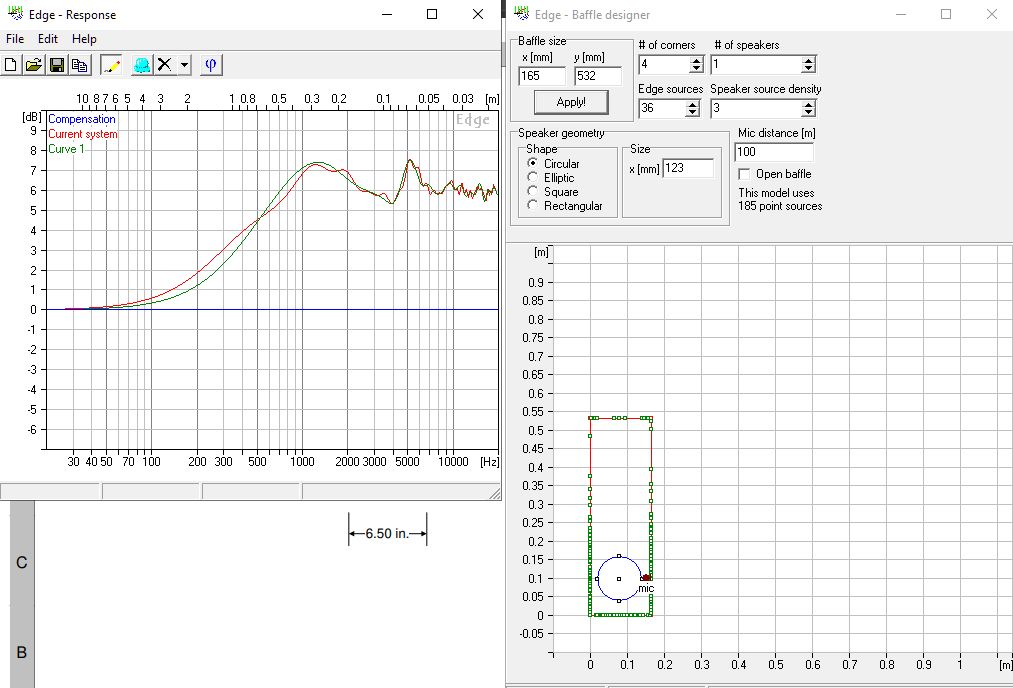Close the Edge Response window
Viewport: 1013px width, 688px height.
477,14
